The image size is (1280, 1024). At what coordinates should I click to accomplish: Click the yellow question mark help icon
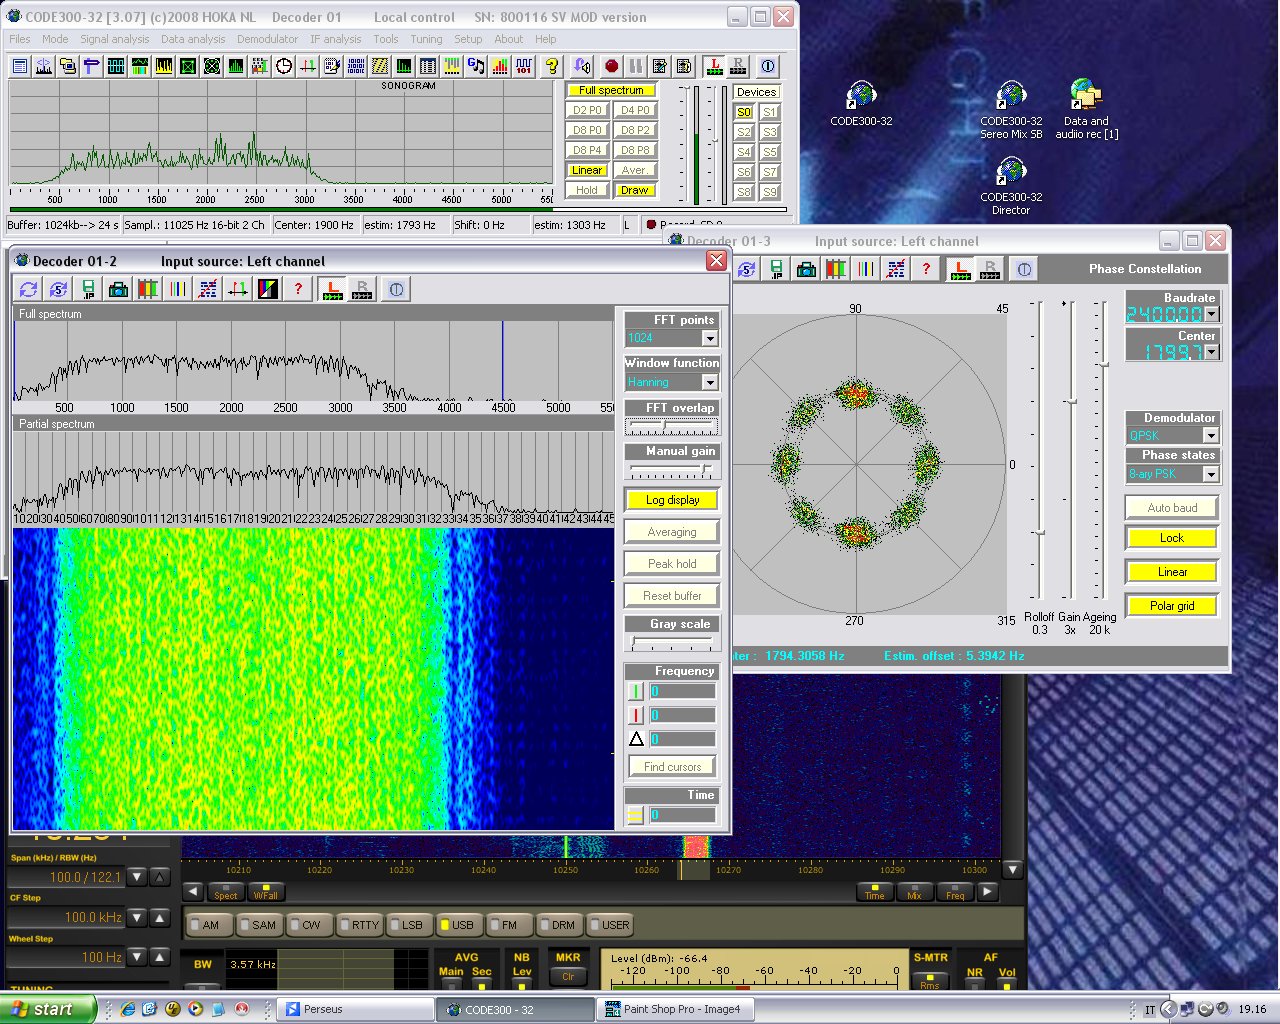[551, 66]
